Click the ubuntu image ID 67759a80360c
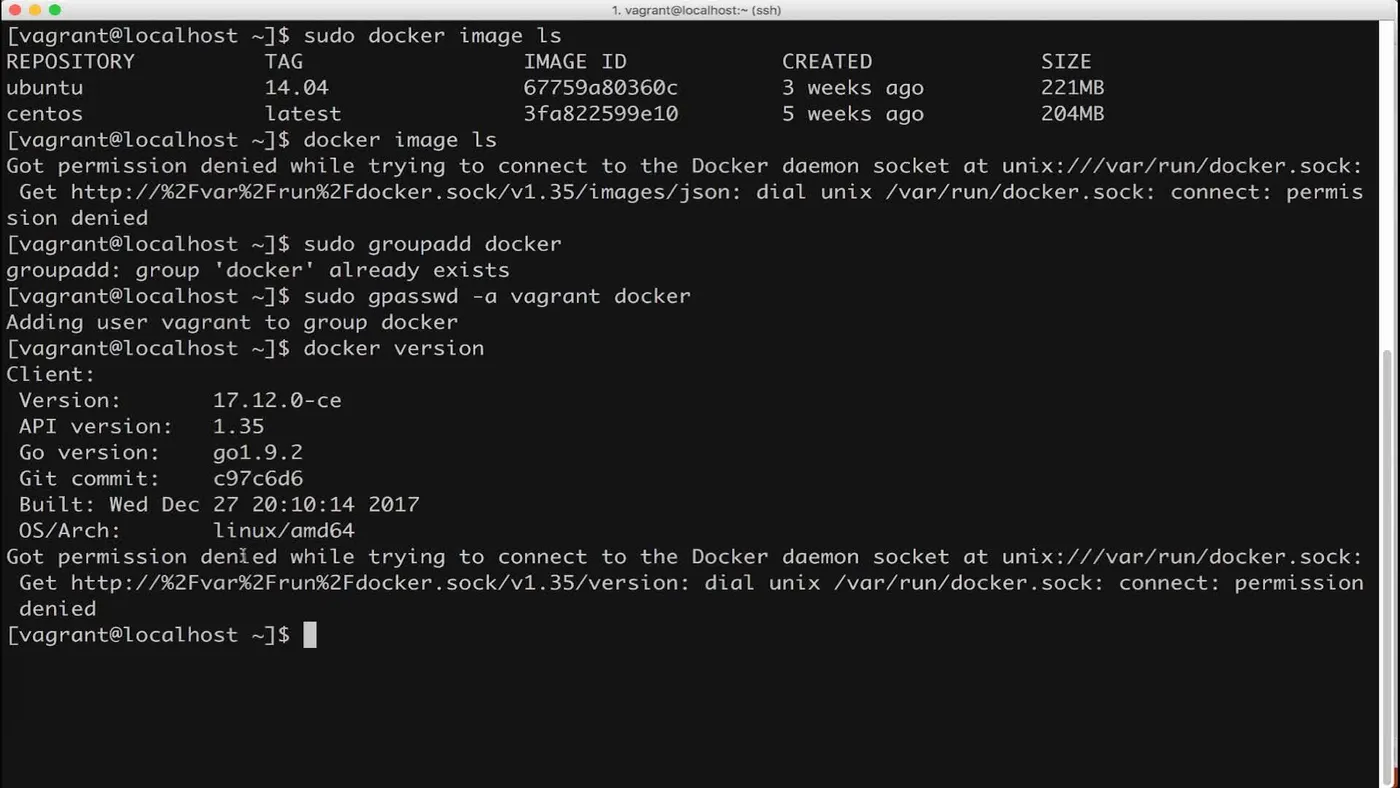1400x788 pixels. click(600, 88)
